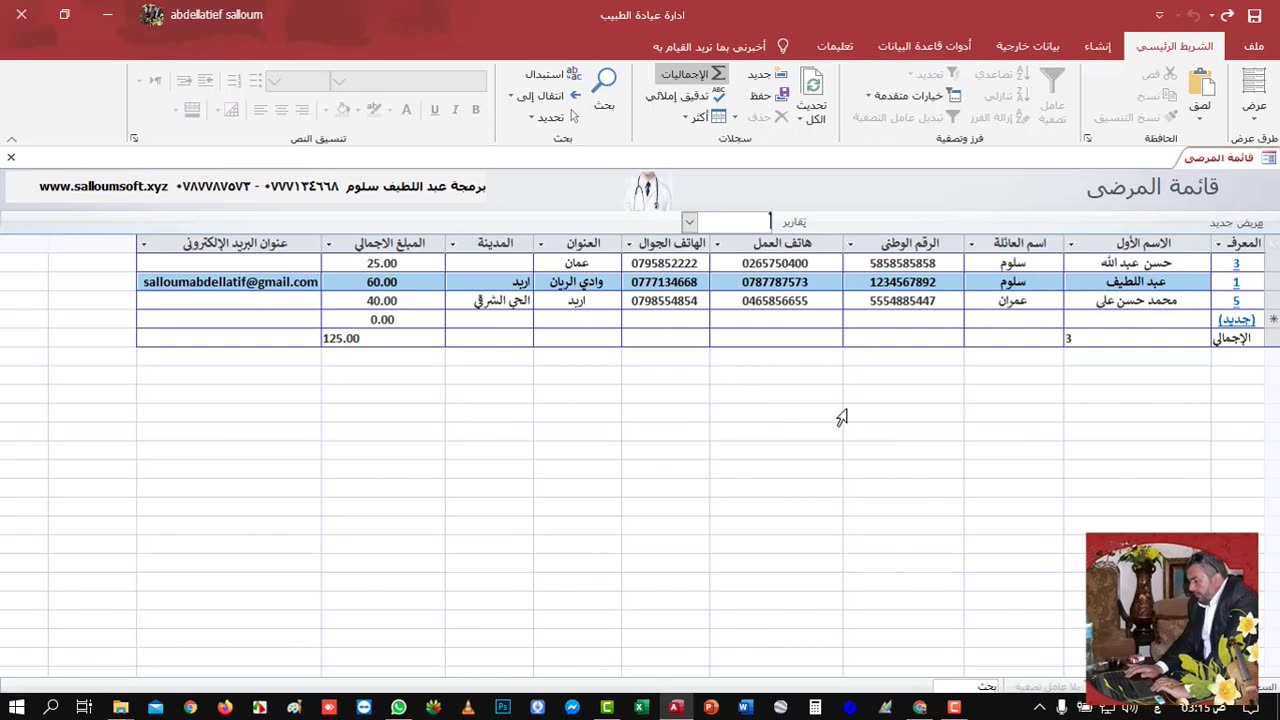The height and width of the screenshot is (720, 1280).
Task: Click New Patient (مريض جديد) button
Action: 1237,222
